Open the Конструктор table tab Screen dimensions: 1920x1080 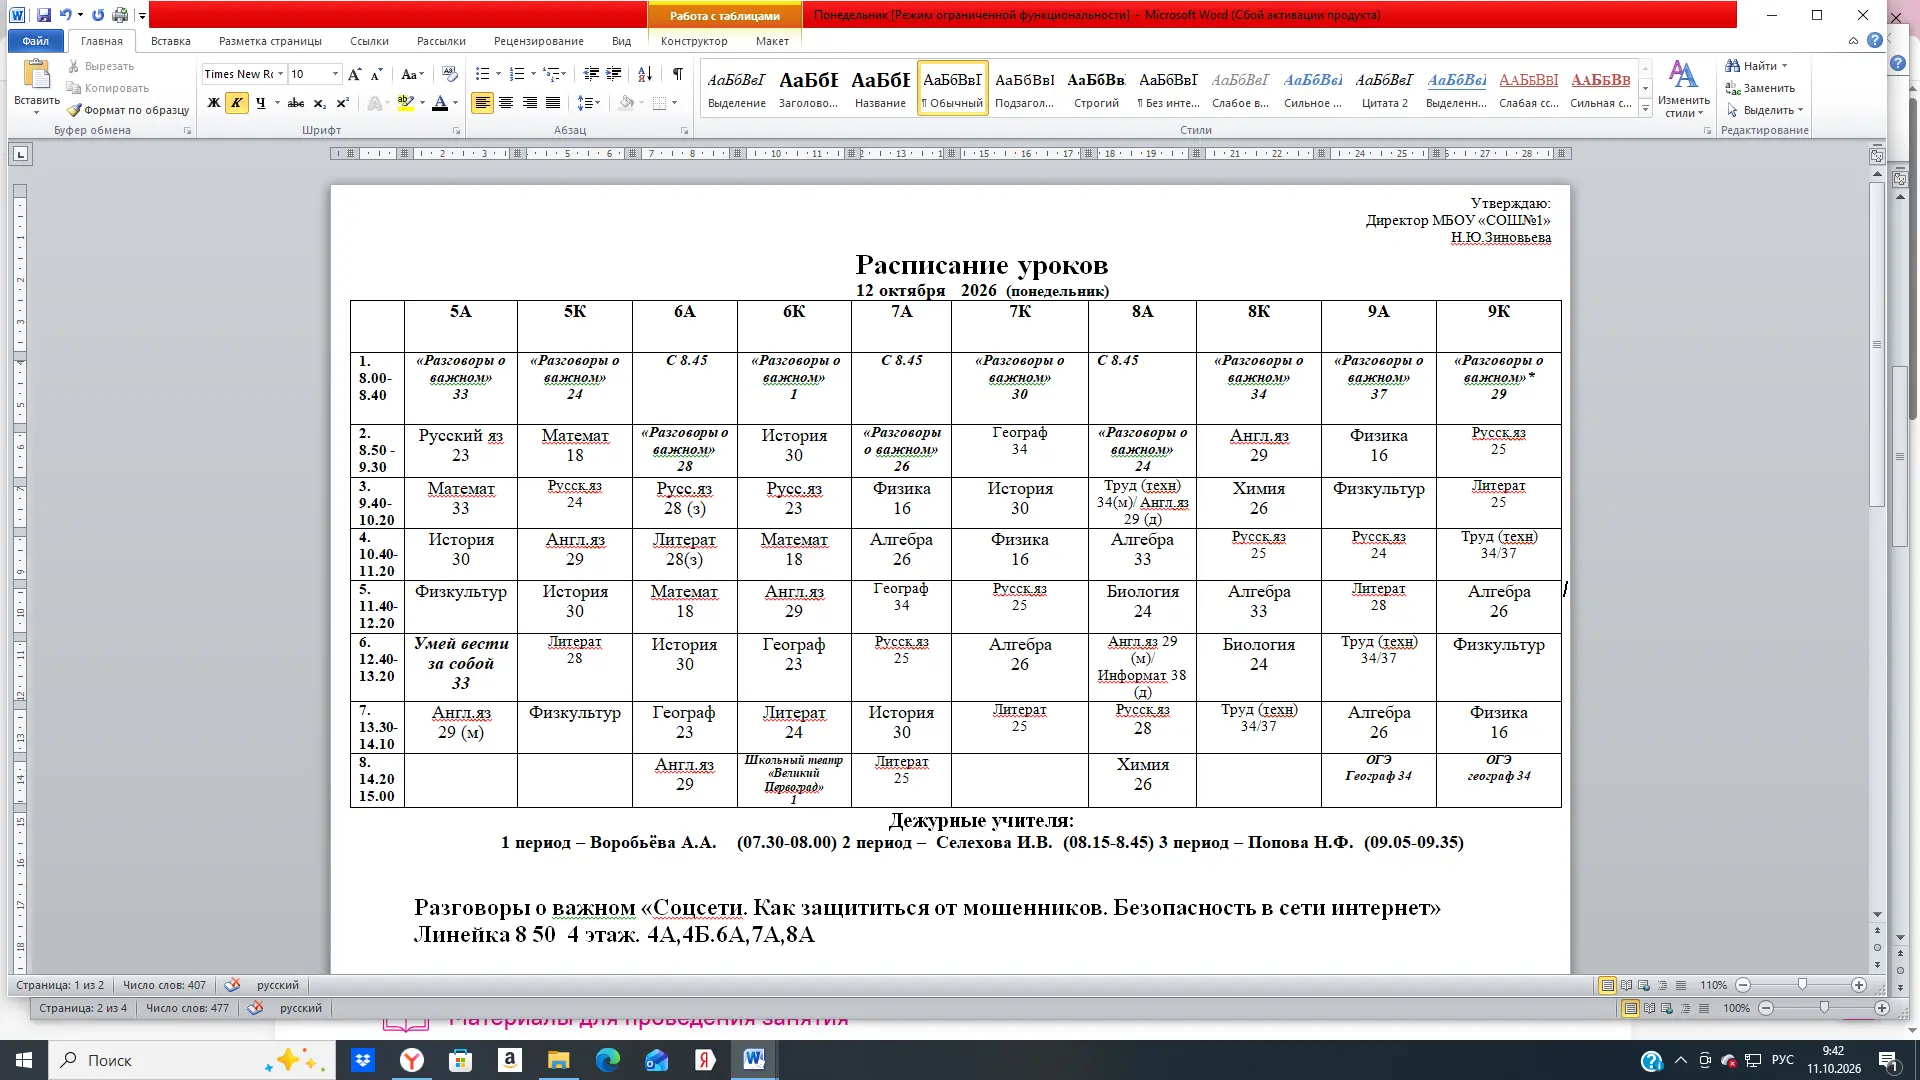pyautogui.click(x=694, y=41)
